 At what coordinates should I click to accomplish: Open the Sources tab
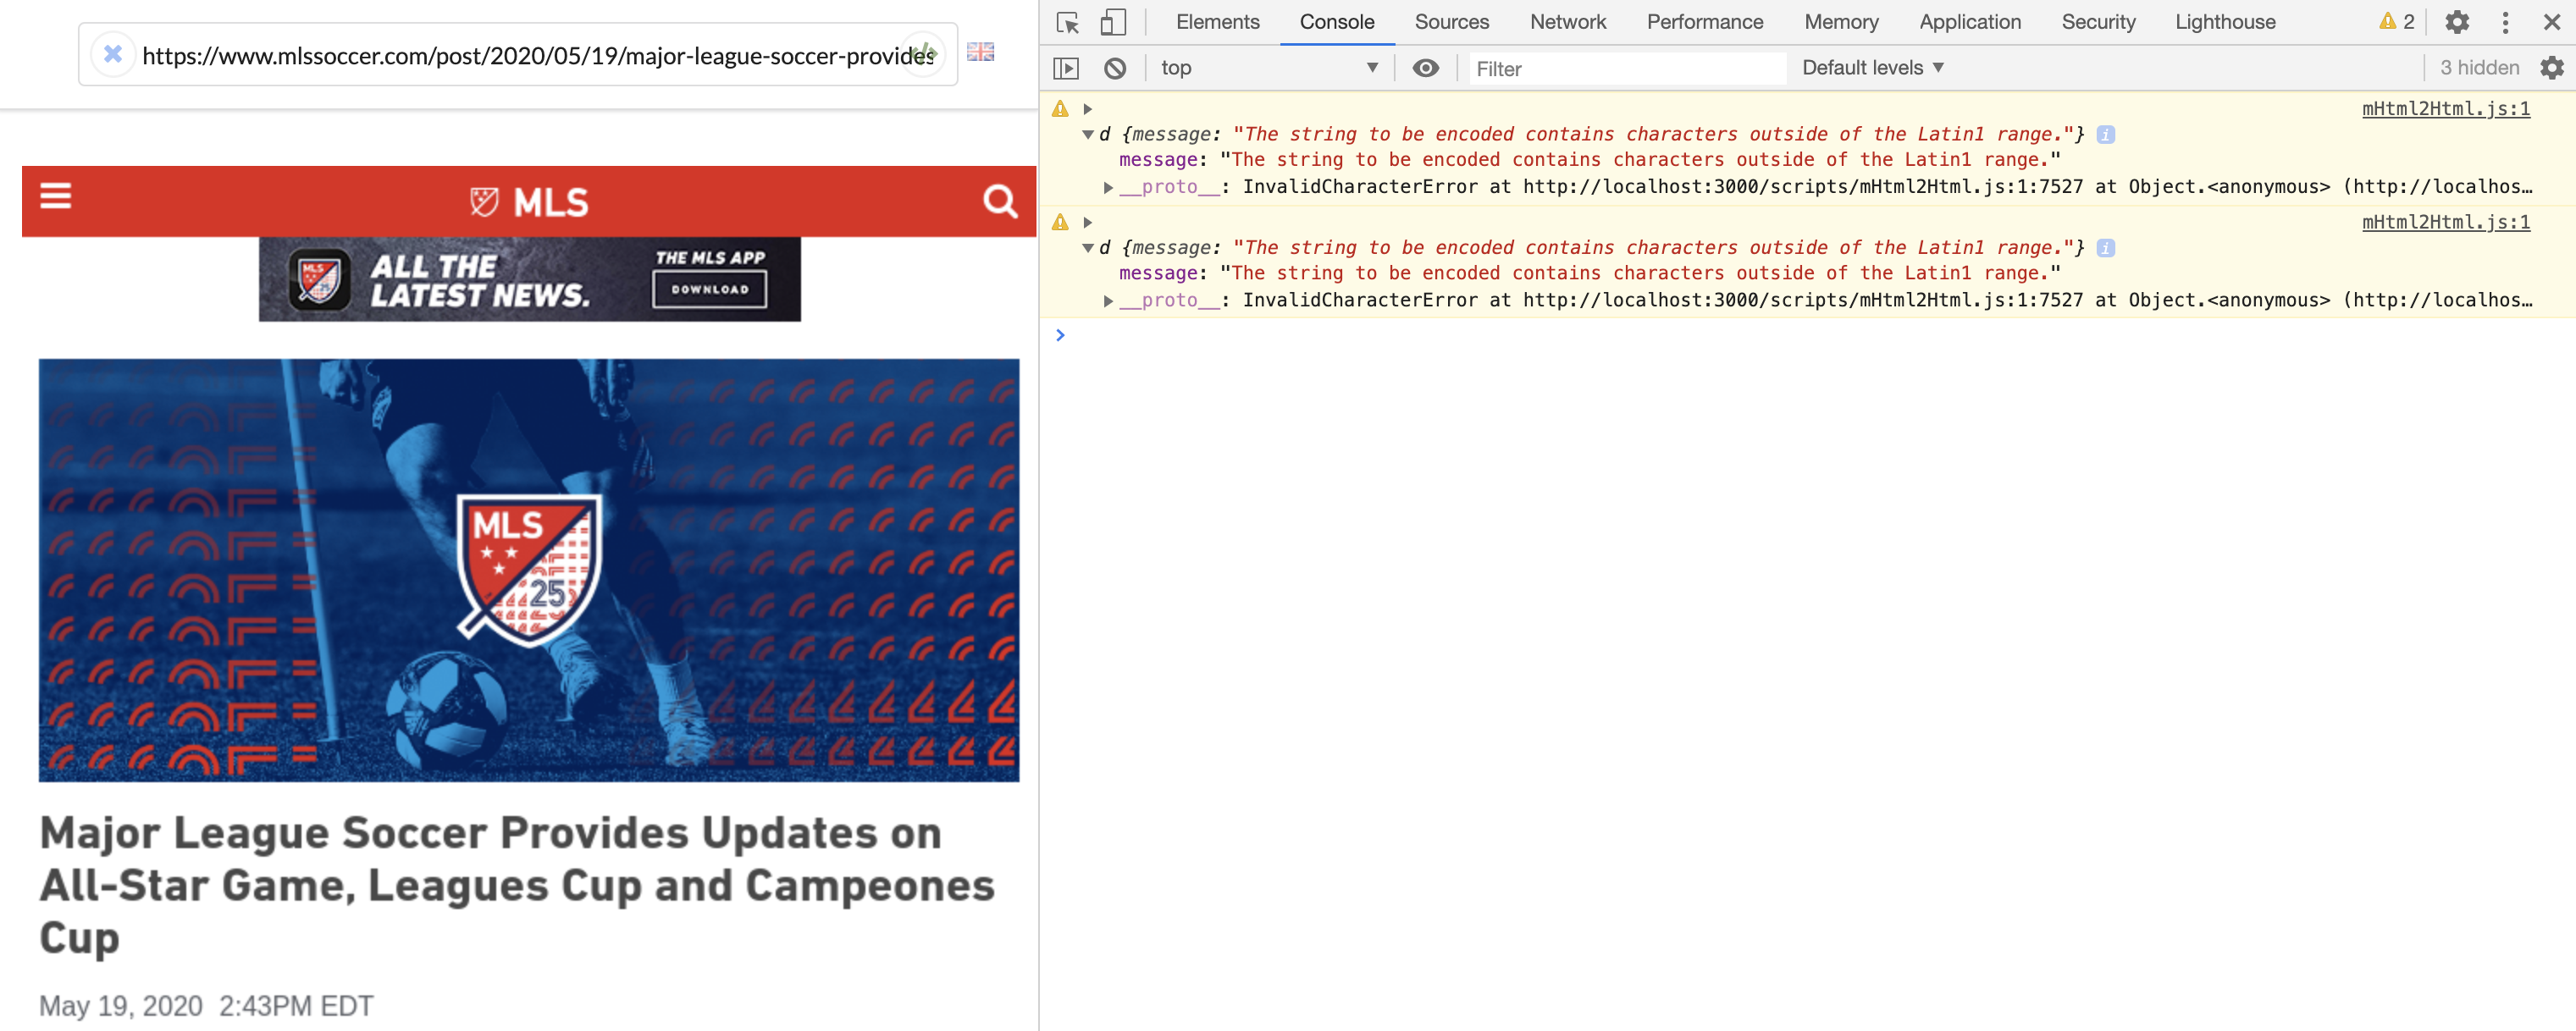point(1452,22)
